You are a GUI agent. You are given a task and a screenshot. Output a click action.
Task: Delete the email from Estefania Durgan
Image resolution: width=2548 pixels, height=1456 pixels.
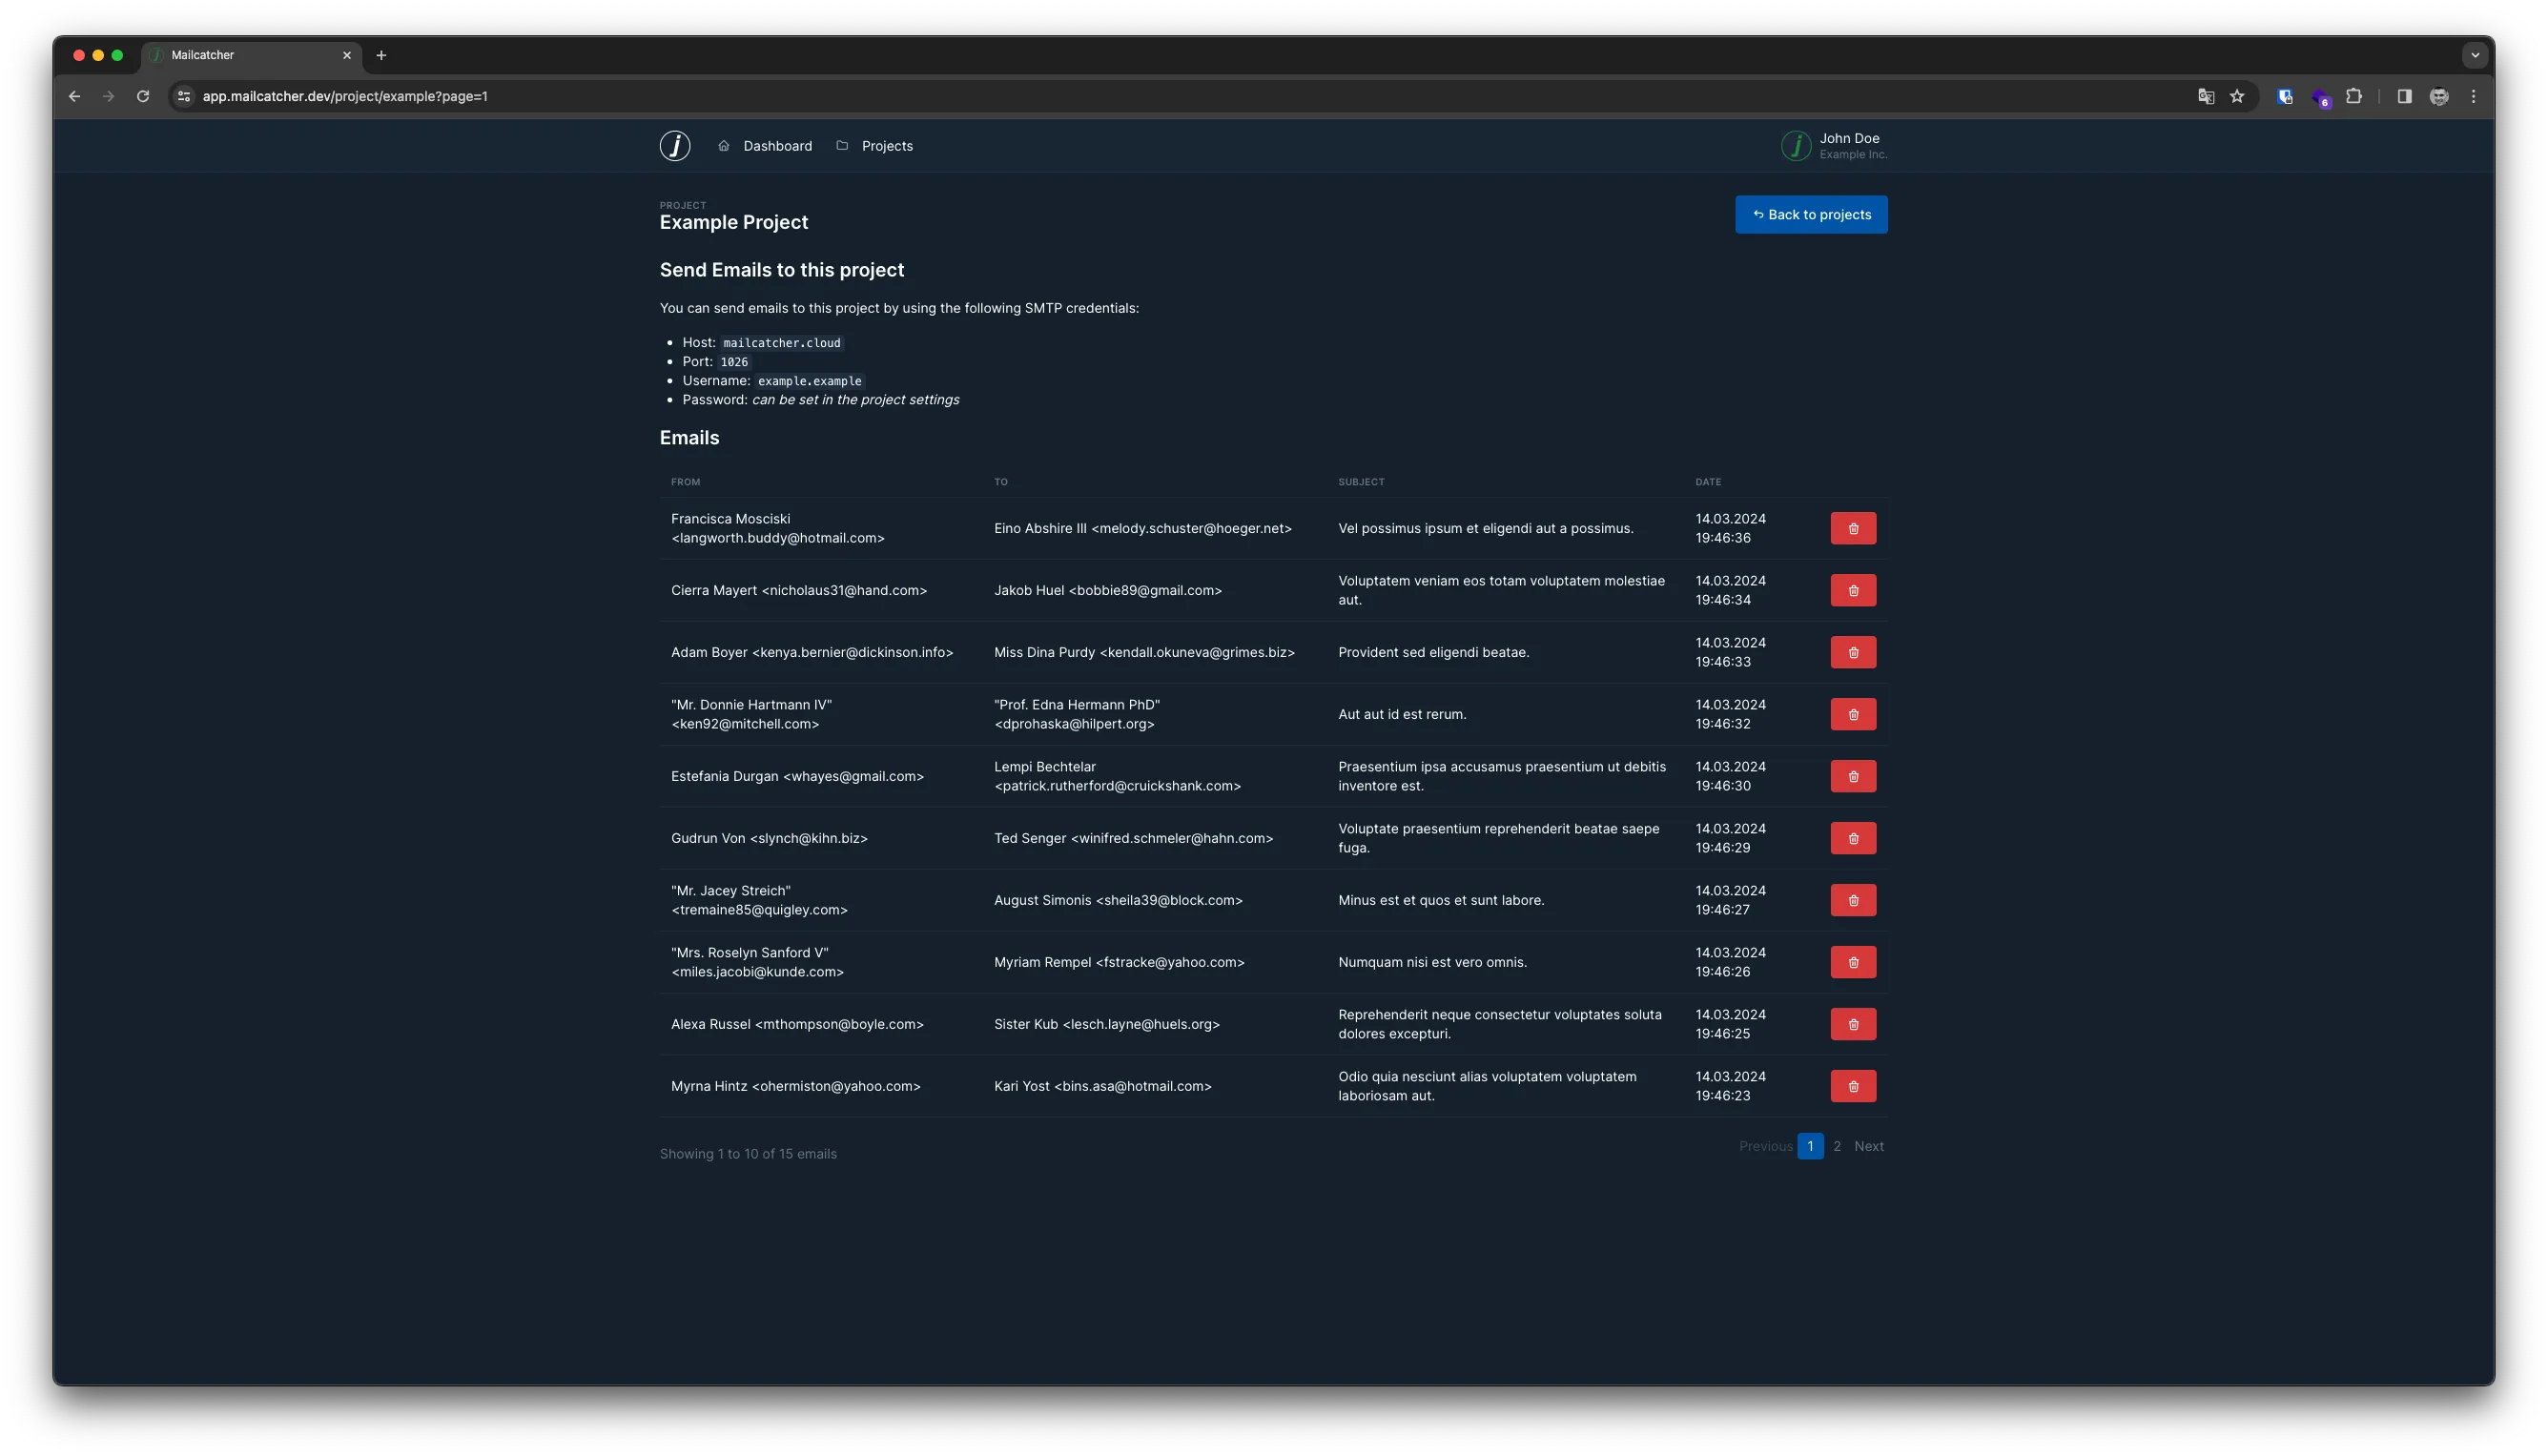pyautogui.click(x=1853, y=776)
